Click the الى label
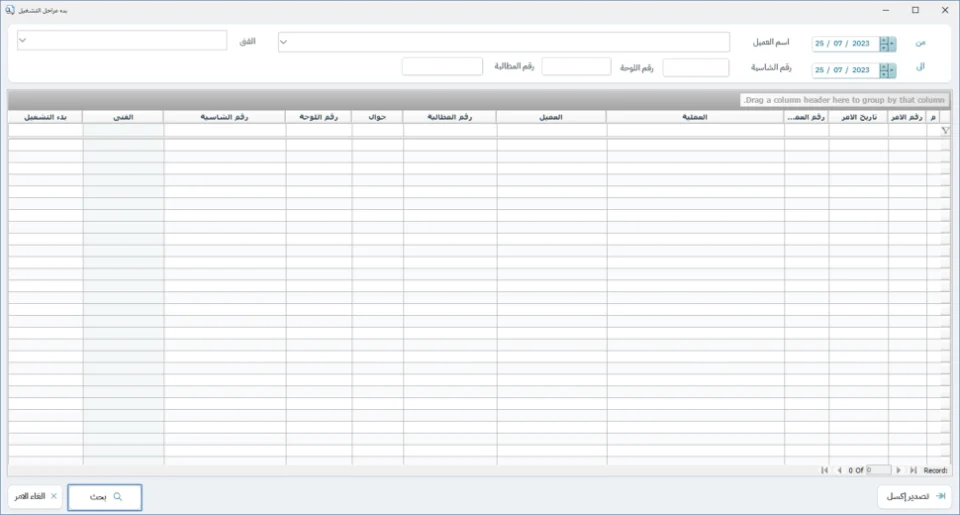 [x=920, y=67]
